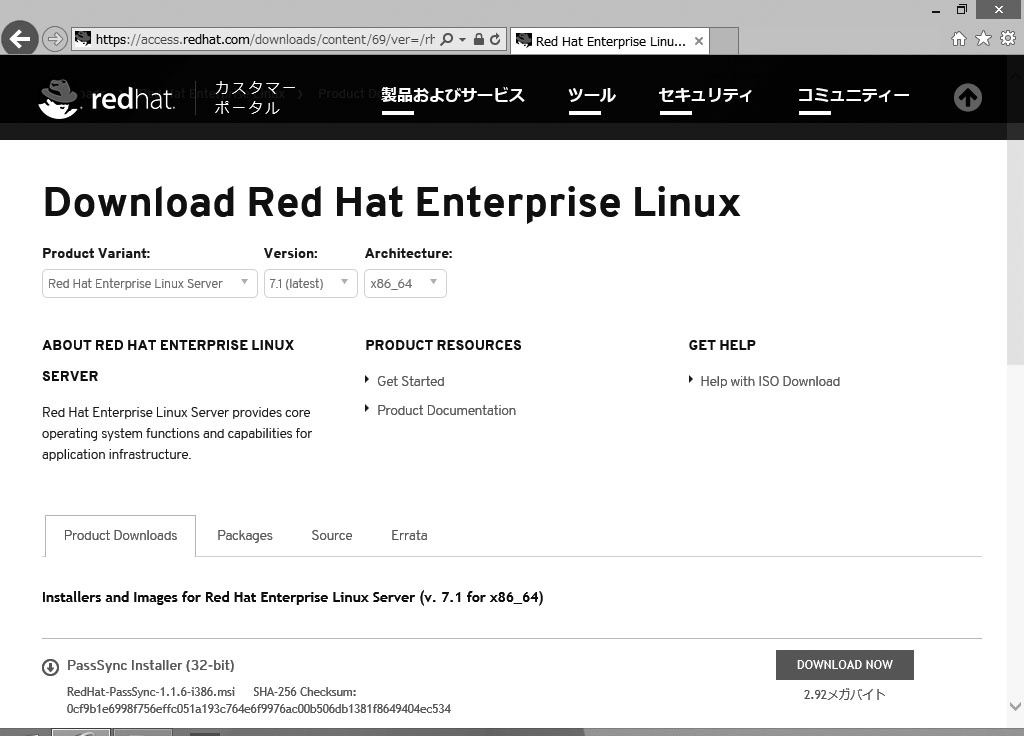This screenshot has height=736, width=1024.
Task: Click the page vertical scrollbar thumb
Action: [1015, 251]
